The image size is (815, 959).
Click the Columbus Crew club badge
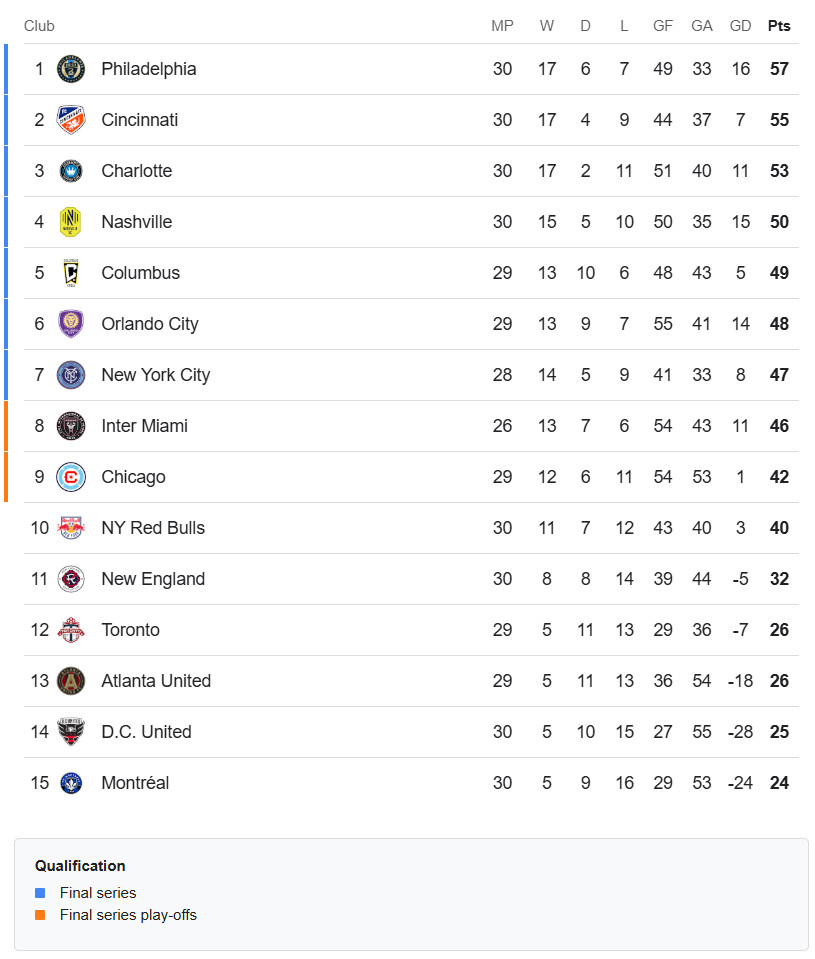(x=71, y=273)
